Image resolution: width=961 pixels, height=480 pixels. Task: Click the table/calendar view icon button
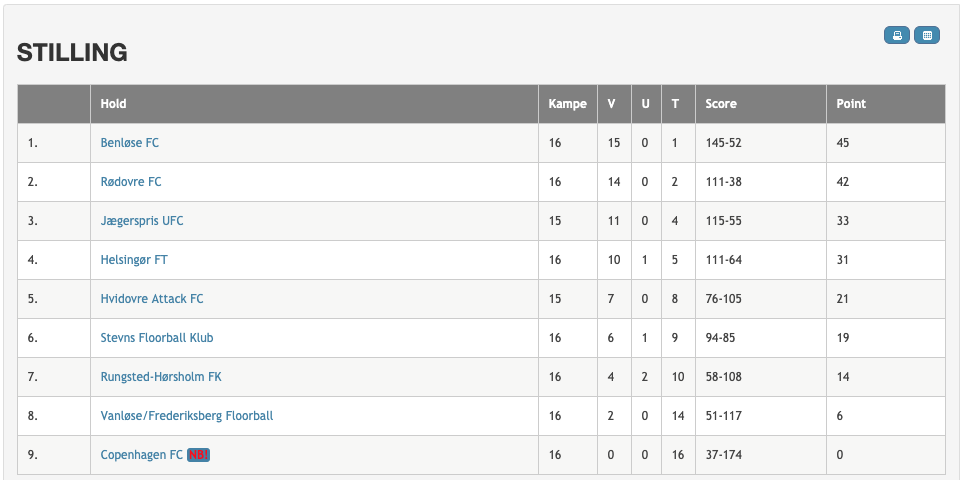coord(927,35)
